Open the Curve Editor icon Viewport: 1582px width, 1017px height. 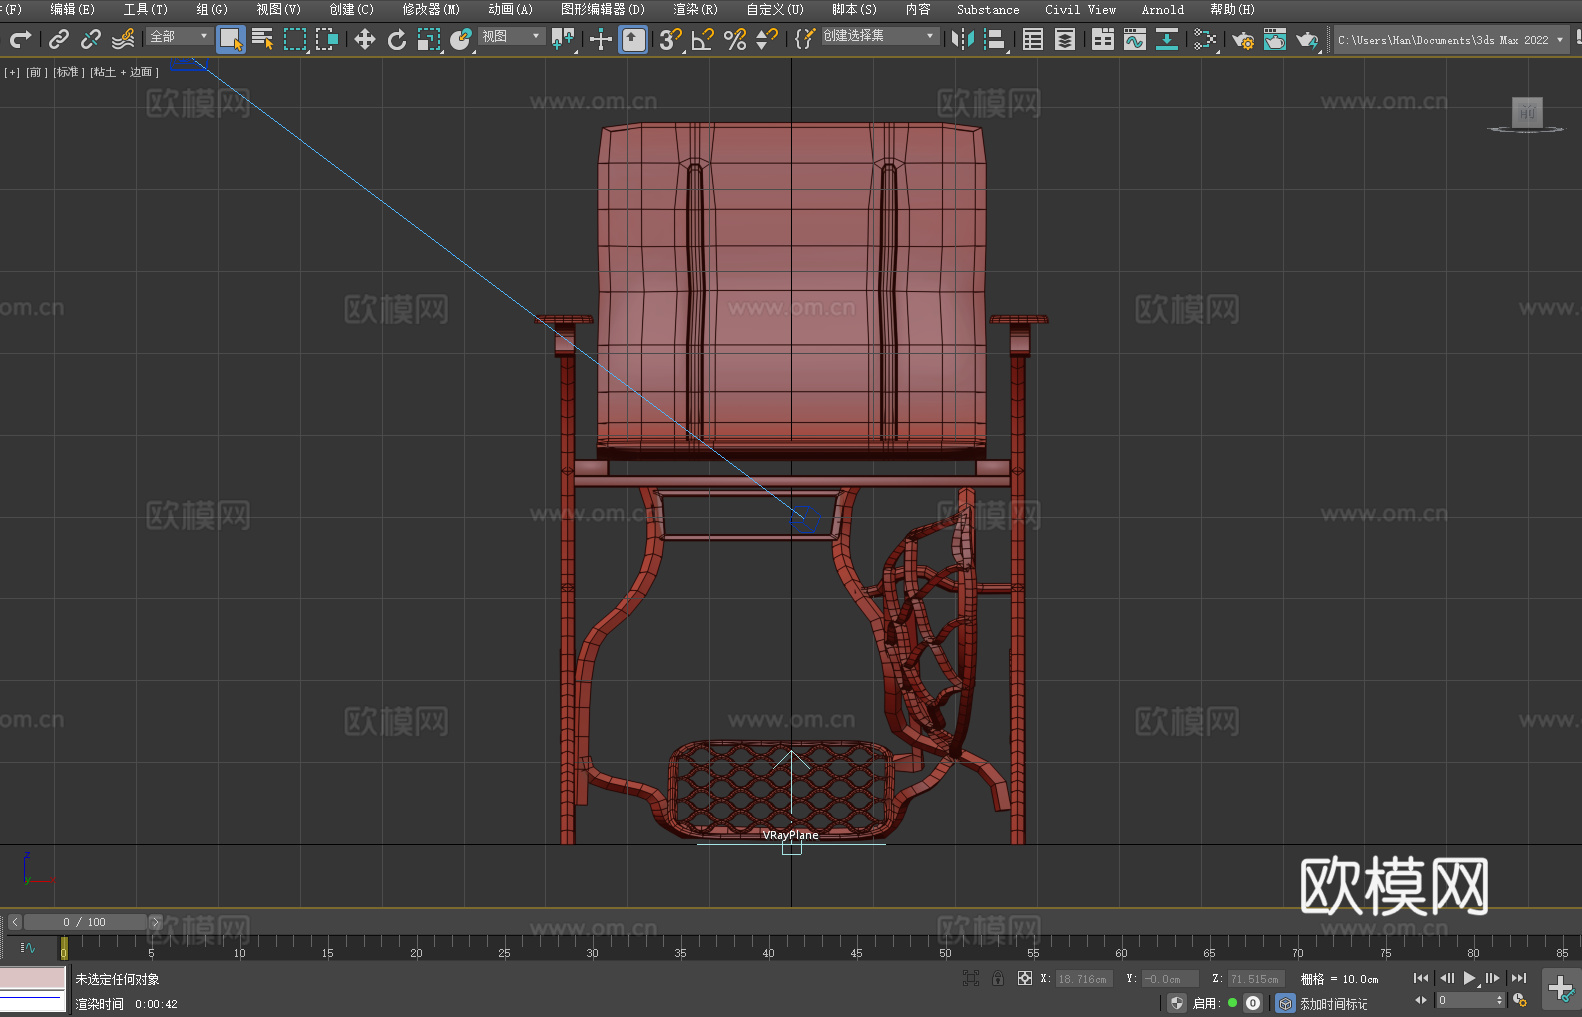[x=1134, y=39]
